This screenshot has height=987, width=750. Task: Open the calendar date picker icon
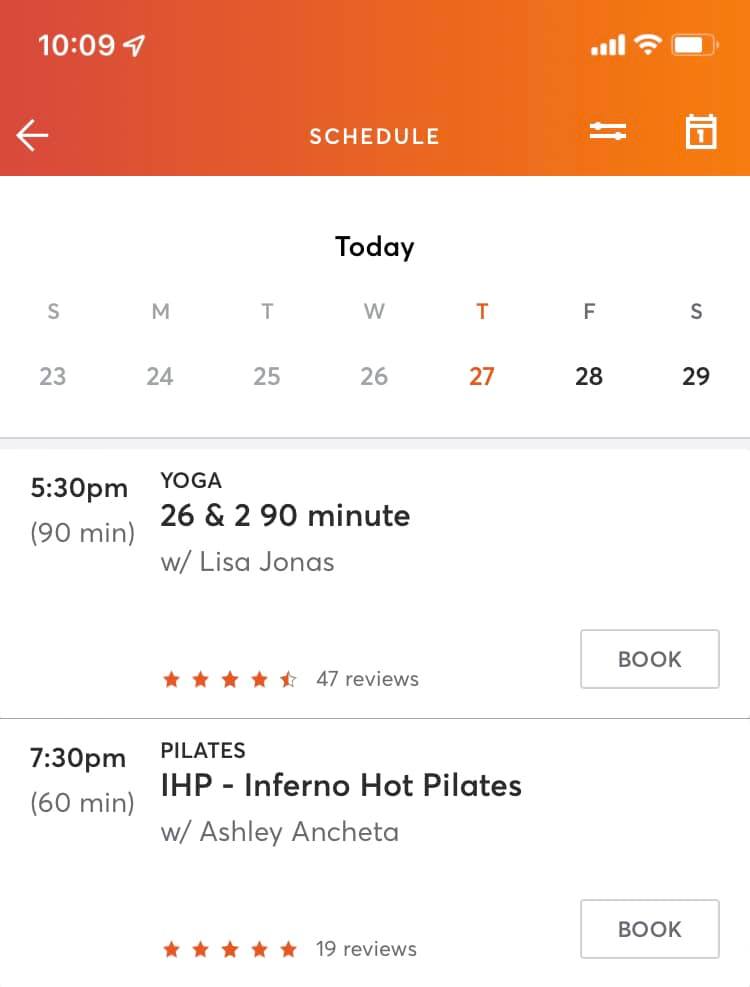click(701, 132)
